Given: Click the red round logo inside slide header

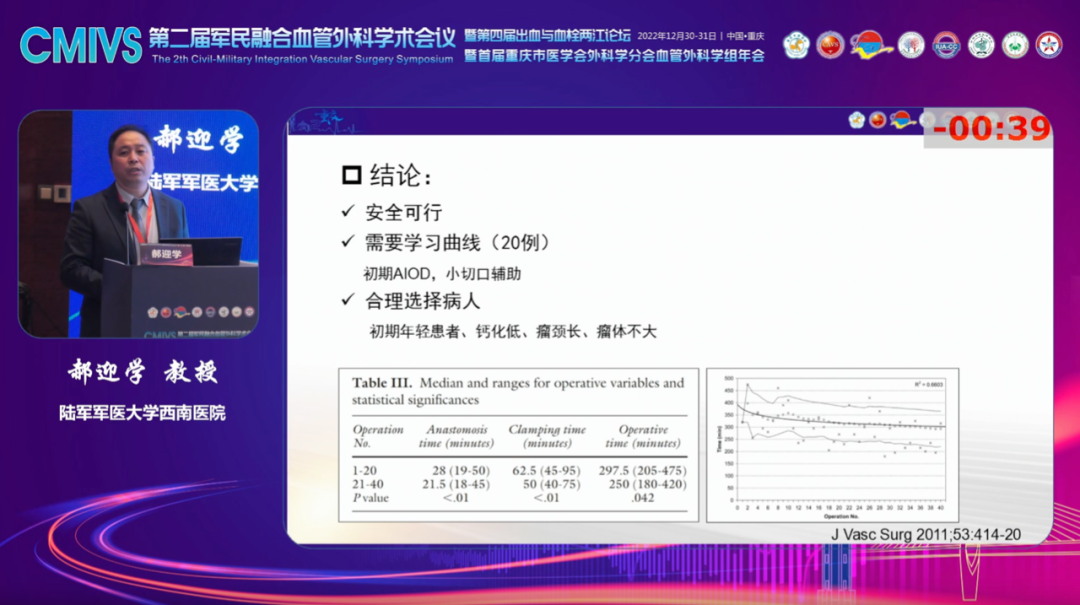Looking at the screenshot, I should (x=878, y=121).
